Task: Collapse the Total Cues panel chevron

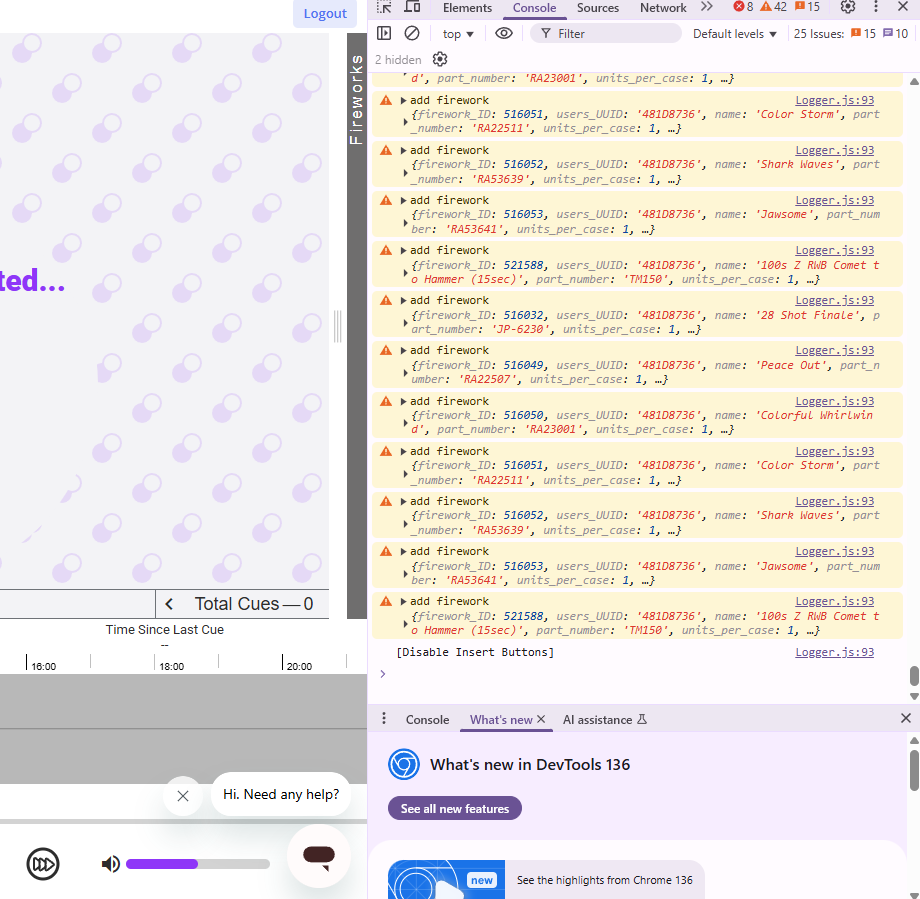Action: [168, 603]
